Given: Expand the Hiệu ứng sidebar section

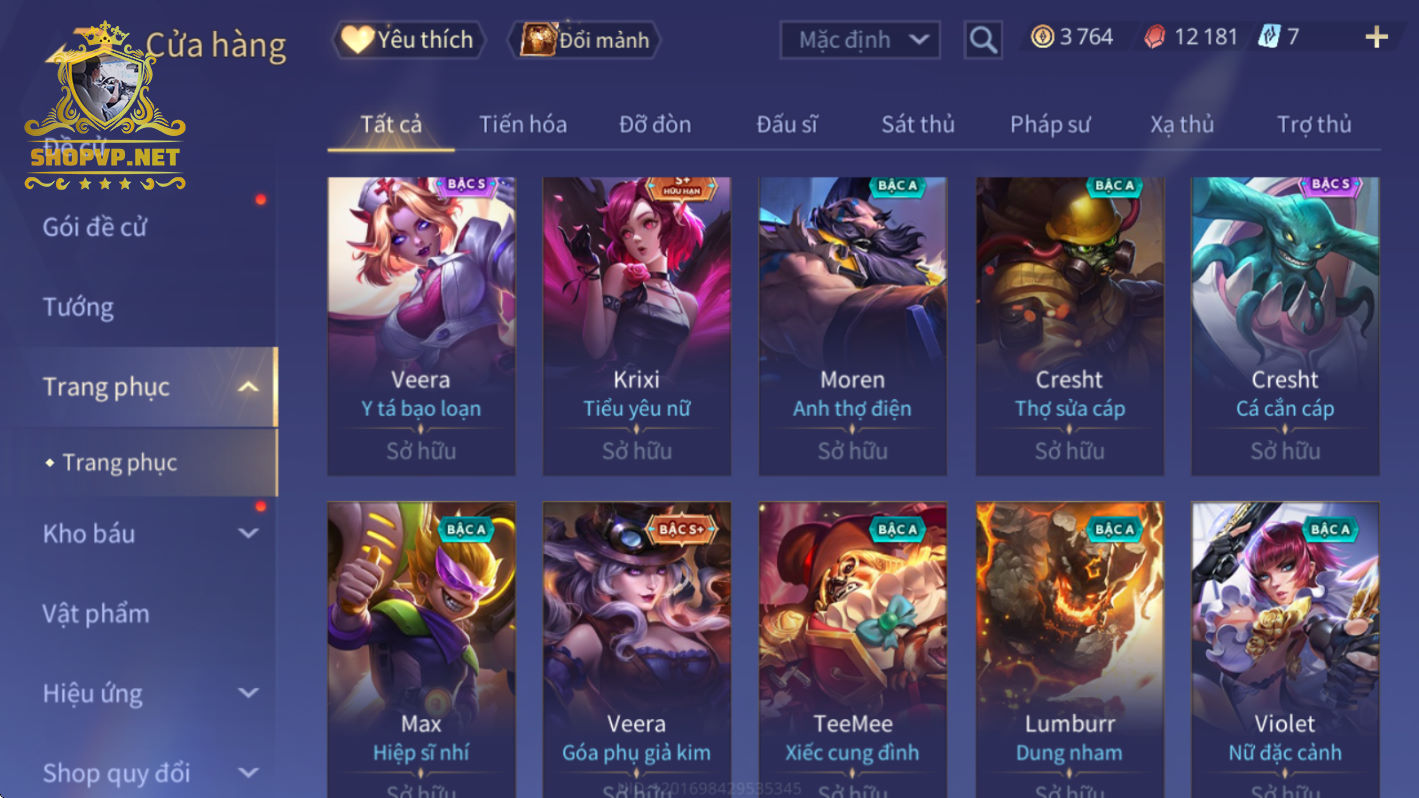Looking at the screenshot, I should 248,693.
